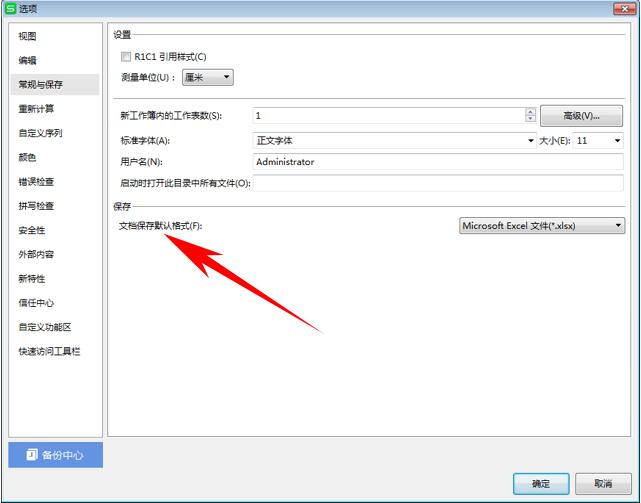Open the font size 大小 dropdown

[598, 141]
